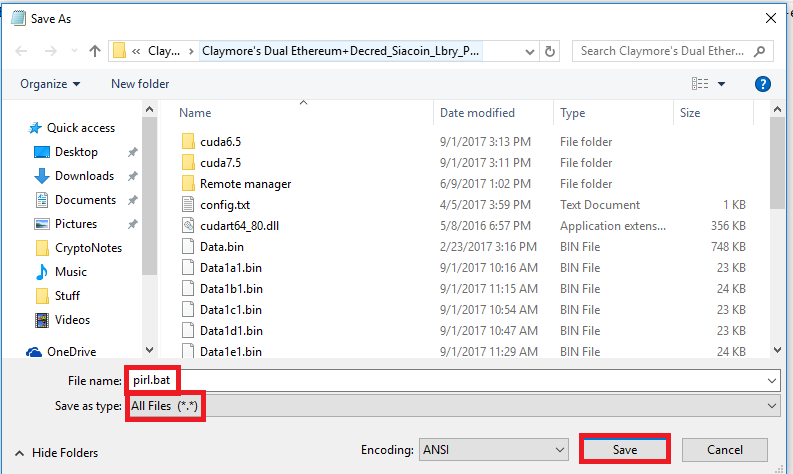Click the cuda6.5 folder icon
The image size is (793, 474).
pos(188,141)
